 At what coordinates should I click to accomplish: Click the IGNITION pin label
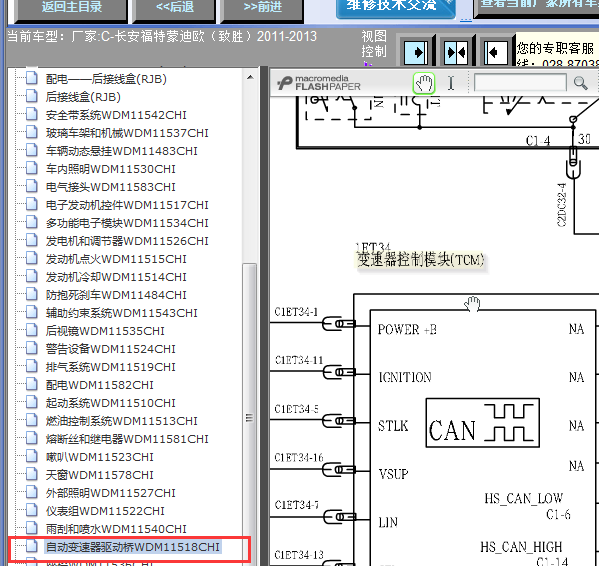coord(405,377)
